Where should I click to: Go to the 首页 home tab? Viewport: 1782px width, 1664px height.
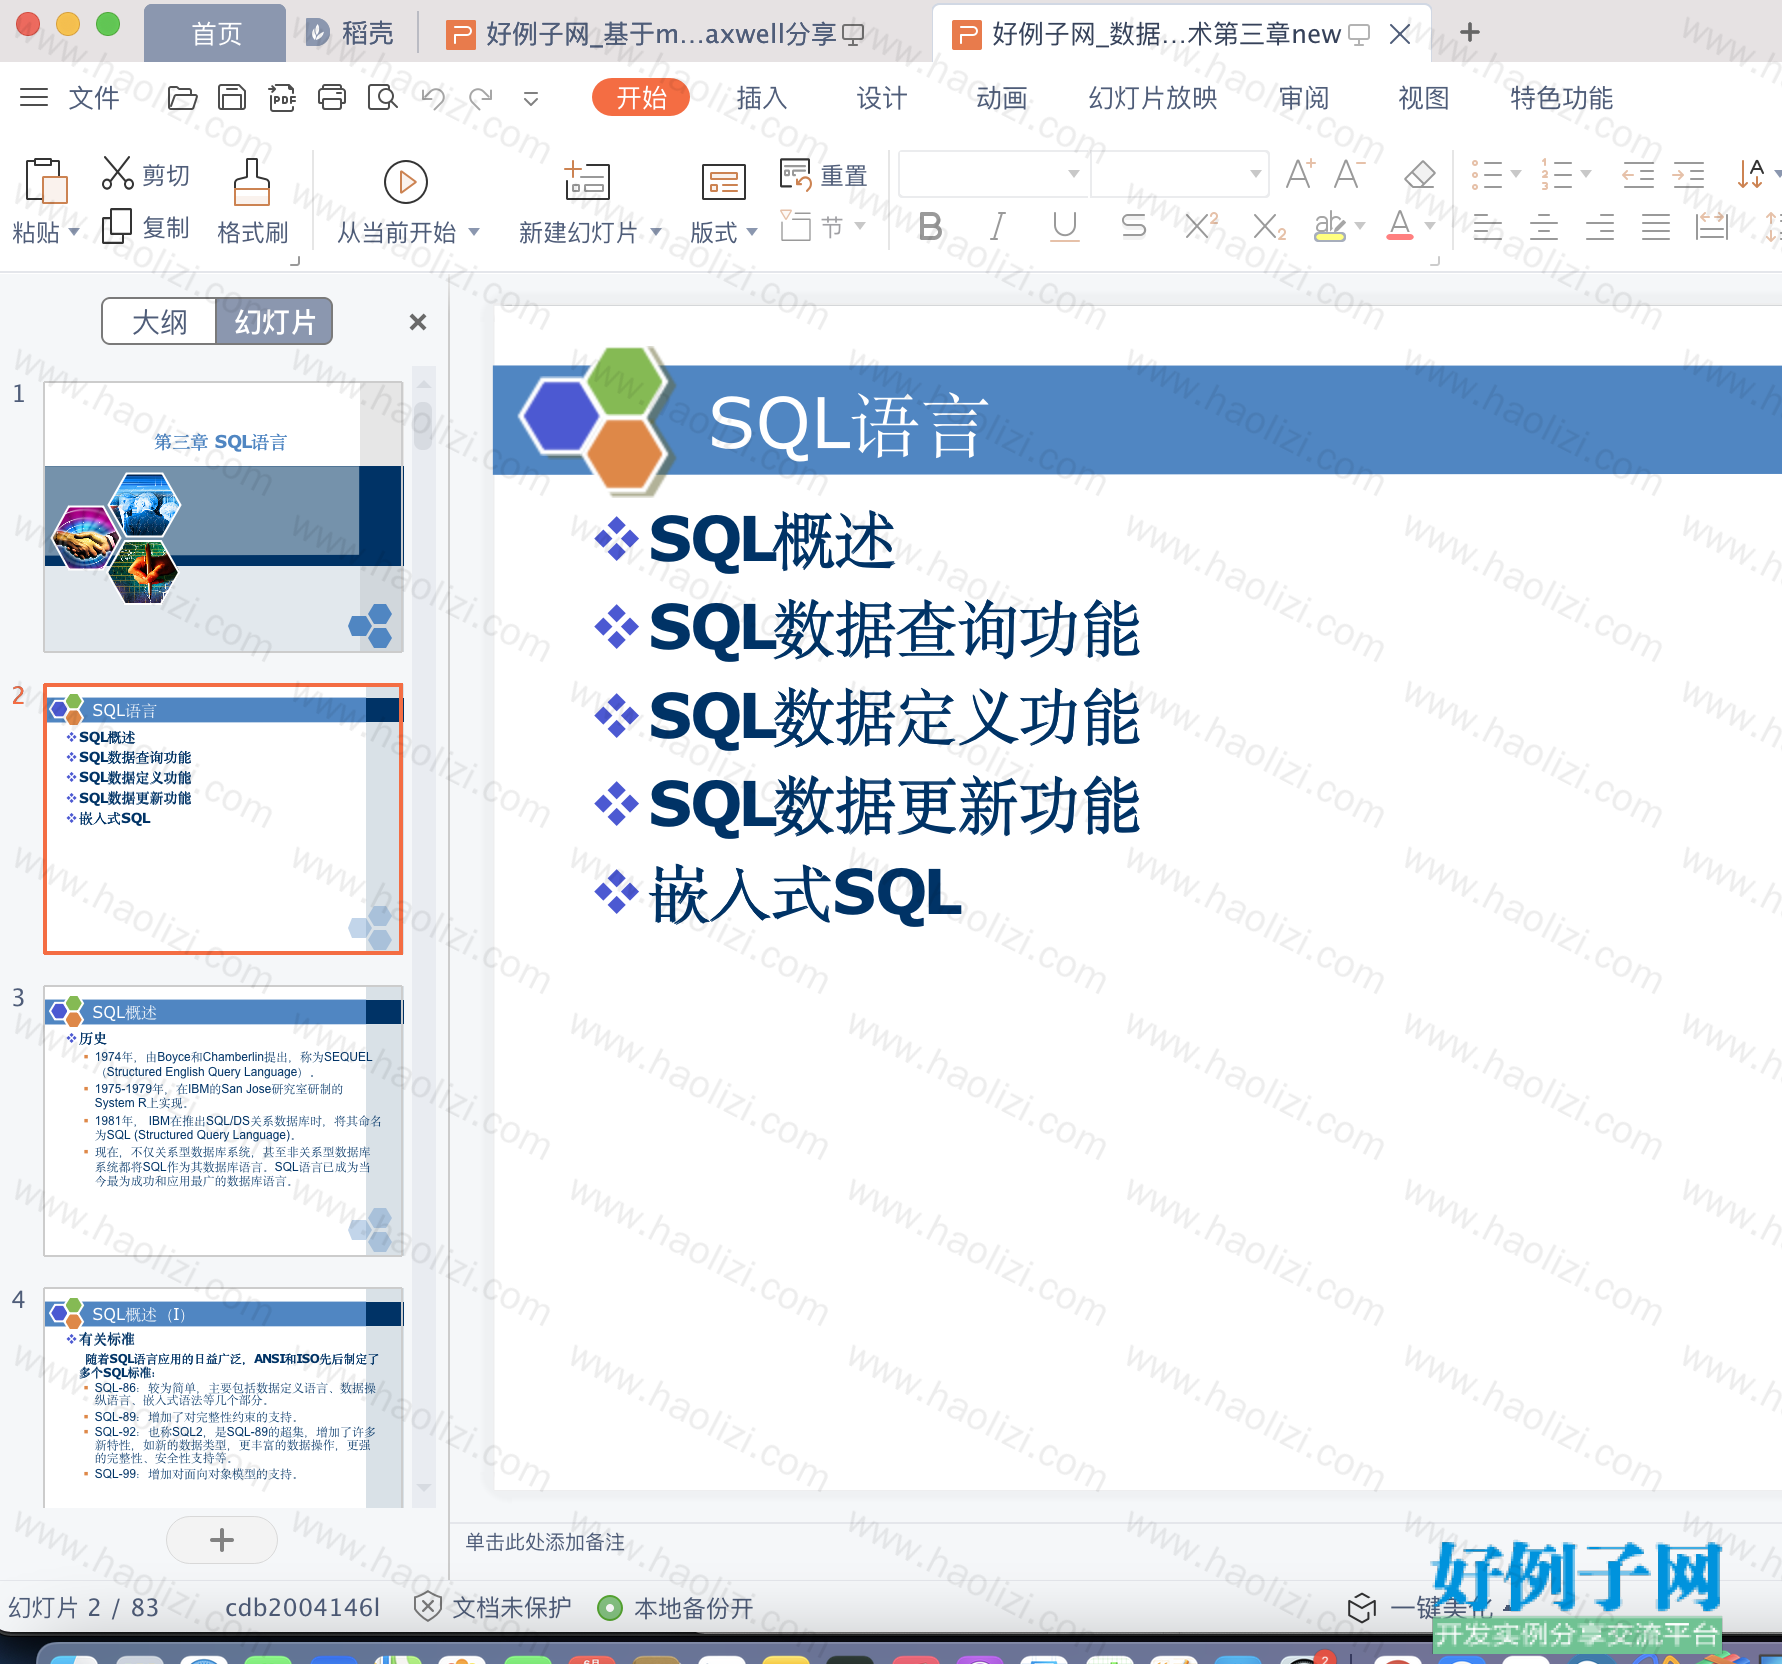click(x=216, y=33)
